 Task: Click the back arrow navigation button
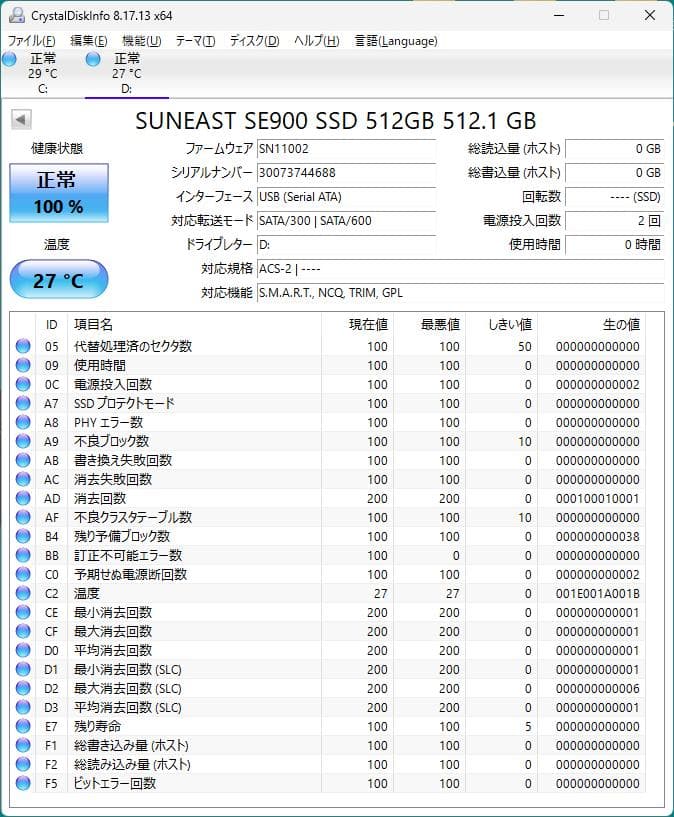pos(22,120)
